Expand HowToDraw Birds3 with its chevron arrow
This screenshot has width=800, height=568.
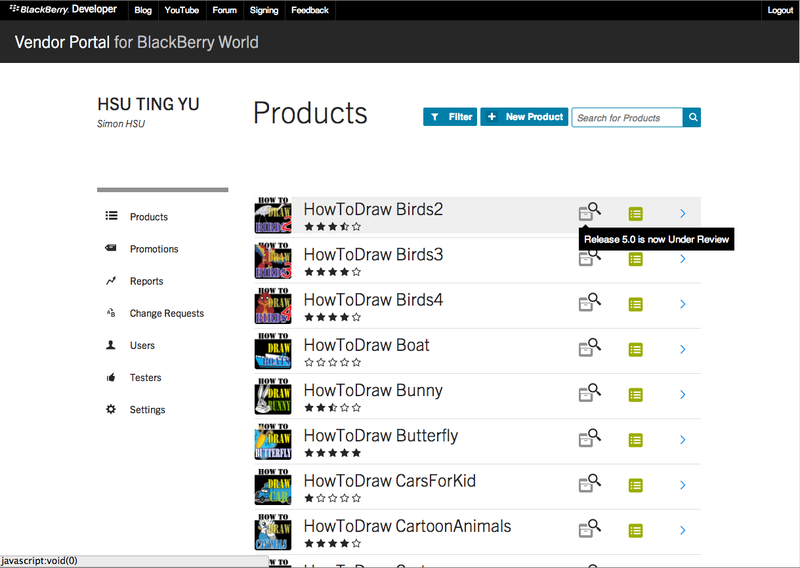683,259
